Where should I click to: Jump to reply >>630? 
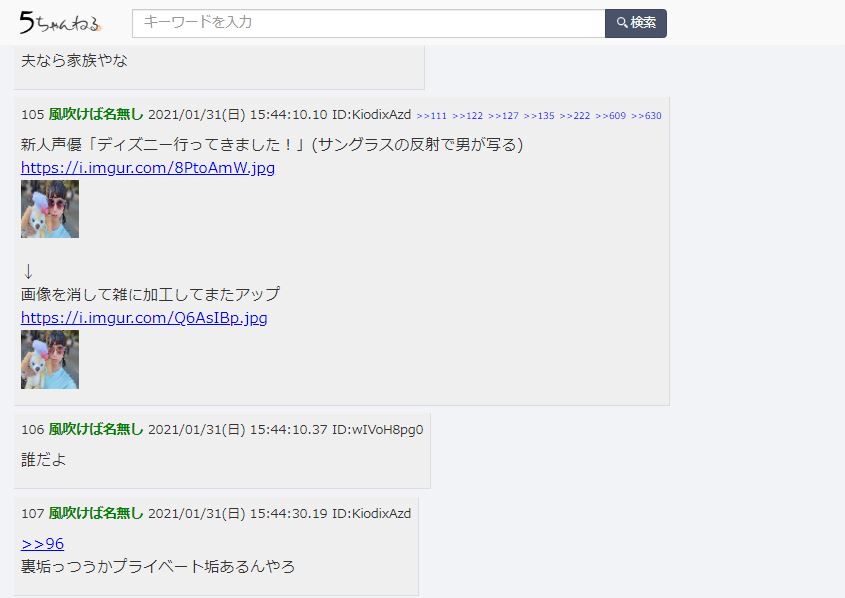pyautogui.click(x=646, y=115)
